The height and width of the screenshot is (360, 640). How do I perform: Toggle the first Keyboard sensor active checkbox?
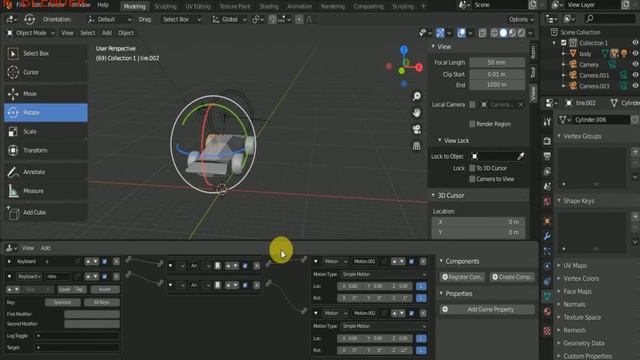pyautogui.click(x=104, y=262)
